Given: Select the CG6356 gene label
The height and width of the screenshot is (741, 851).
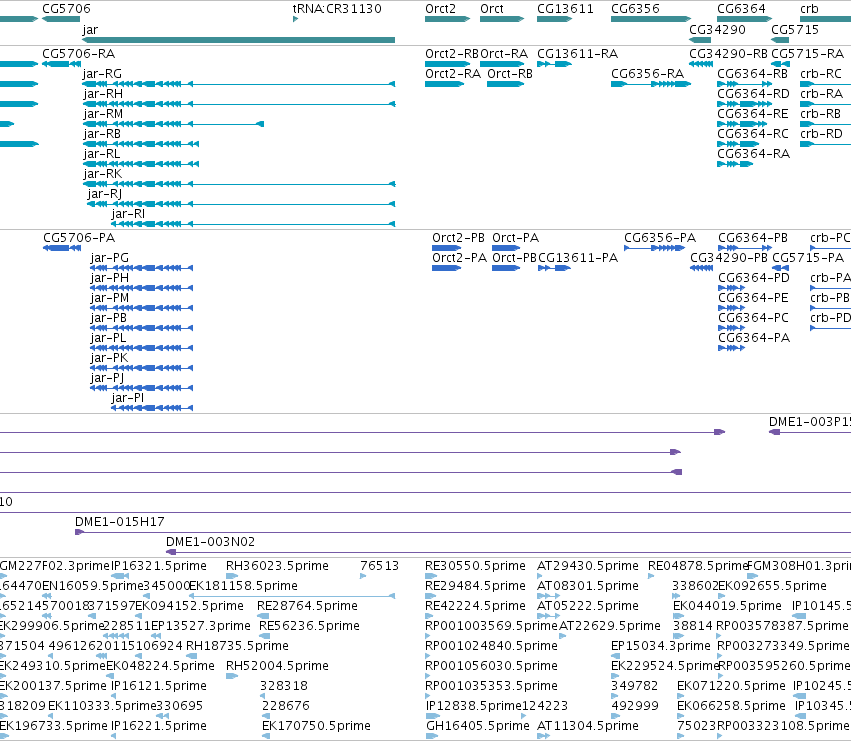Looking at the screenshot, I should tap(635, 9).
